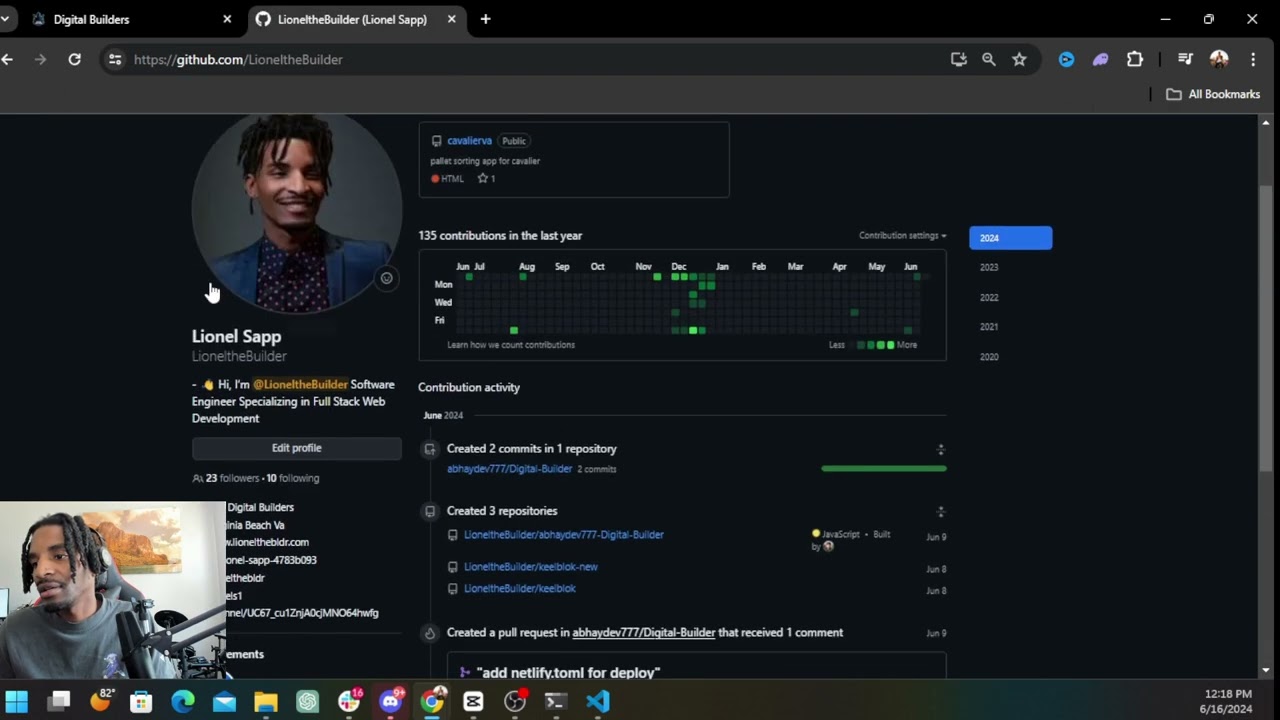This screenshot has width=1280, height=720.
Task: Open the 10 following link
Action: click(x=293, y=478)
